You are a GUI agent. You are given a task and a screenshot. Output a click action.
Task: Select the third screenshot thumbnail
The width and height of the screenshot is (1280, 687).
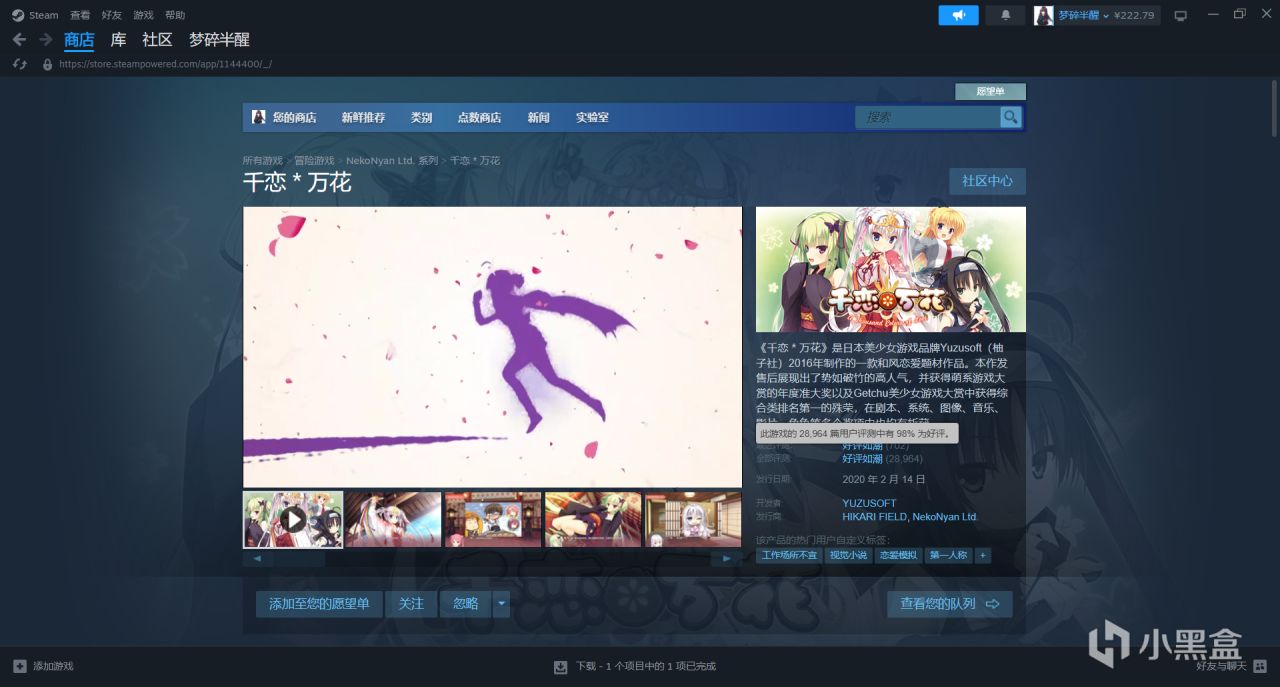pyautogui.click(x=493, y=519)
